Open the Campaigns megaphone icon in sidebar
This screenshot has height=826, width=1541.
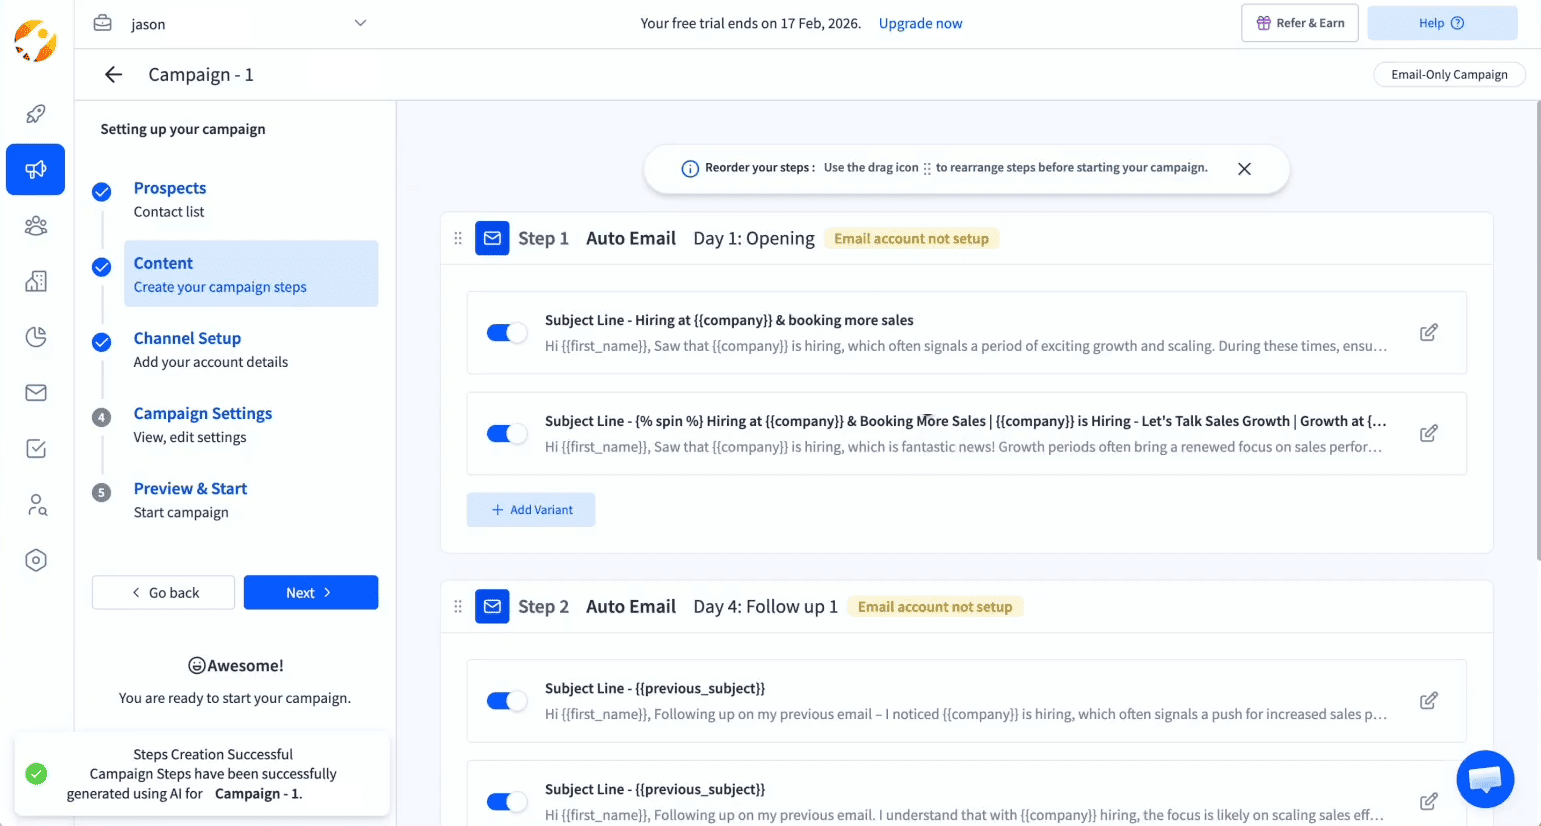point(35,169)
